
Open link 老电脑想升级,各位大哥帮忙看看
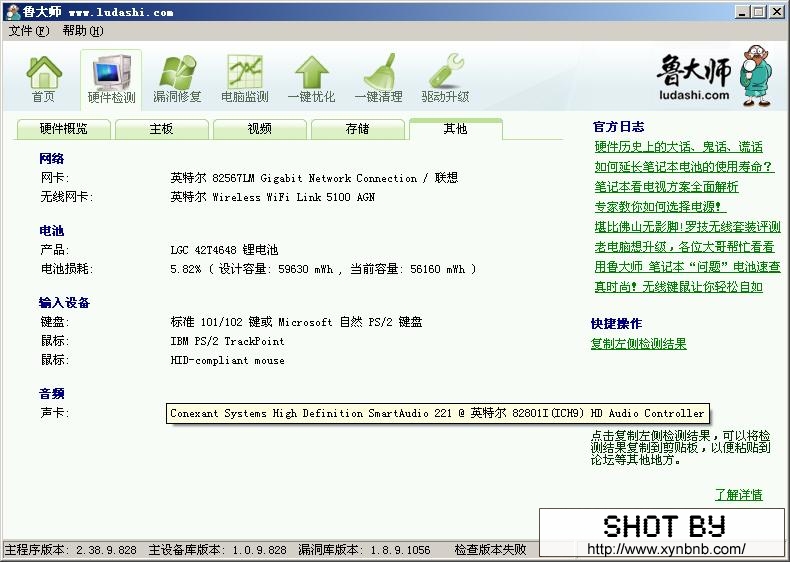pyautogui.click(x=684, y=247)
